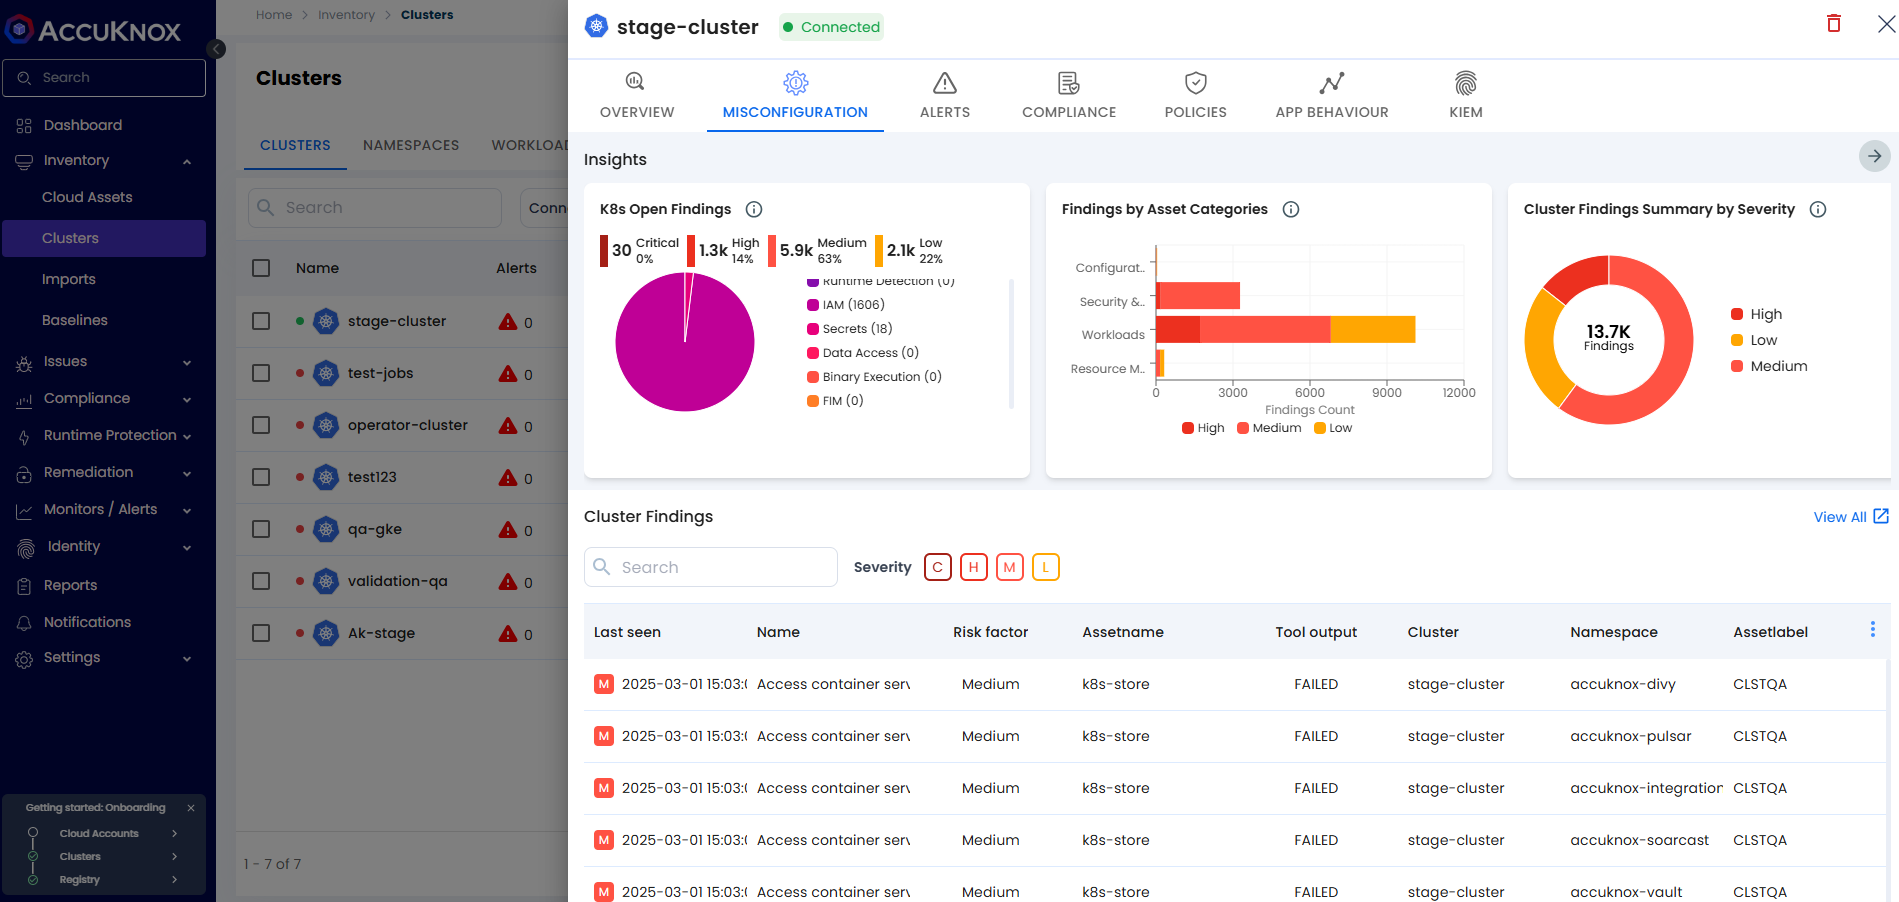
Task: Open Notifications in the sidebar
Action: (x=87, y=622)
